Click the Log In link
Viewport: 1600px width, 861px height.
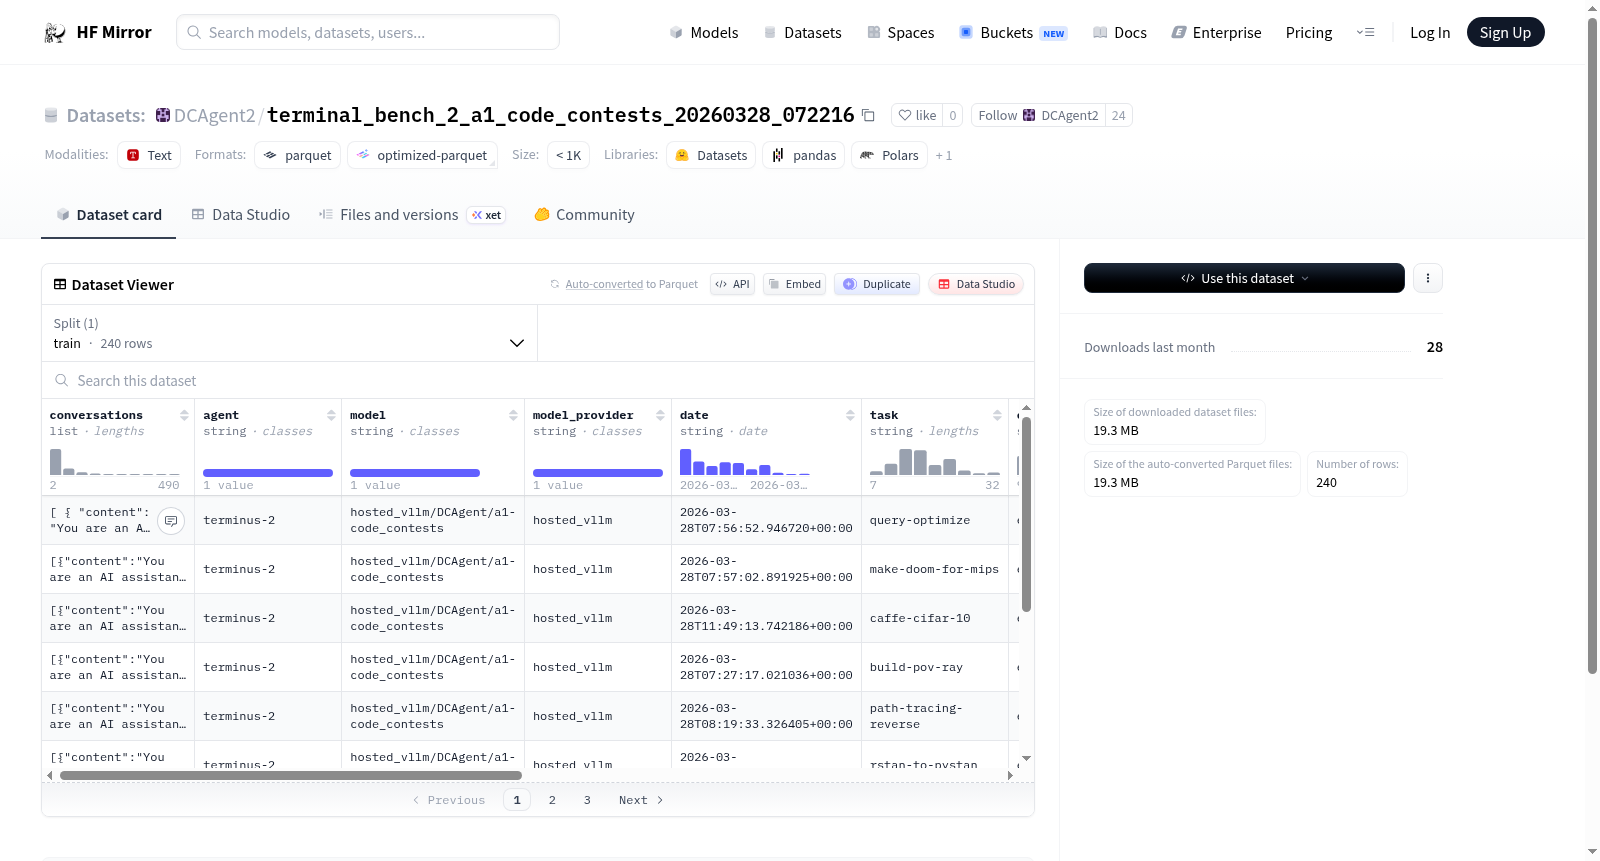point(1430,33)
